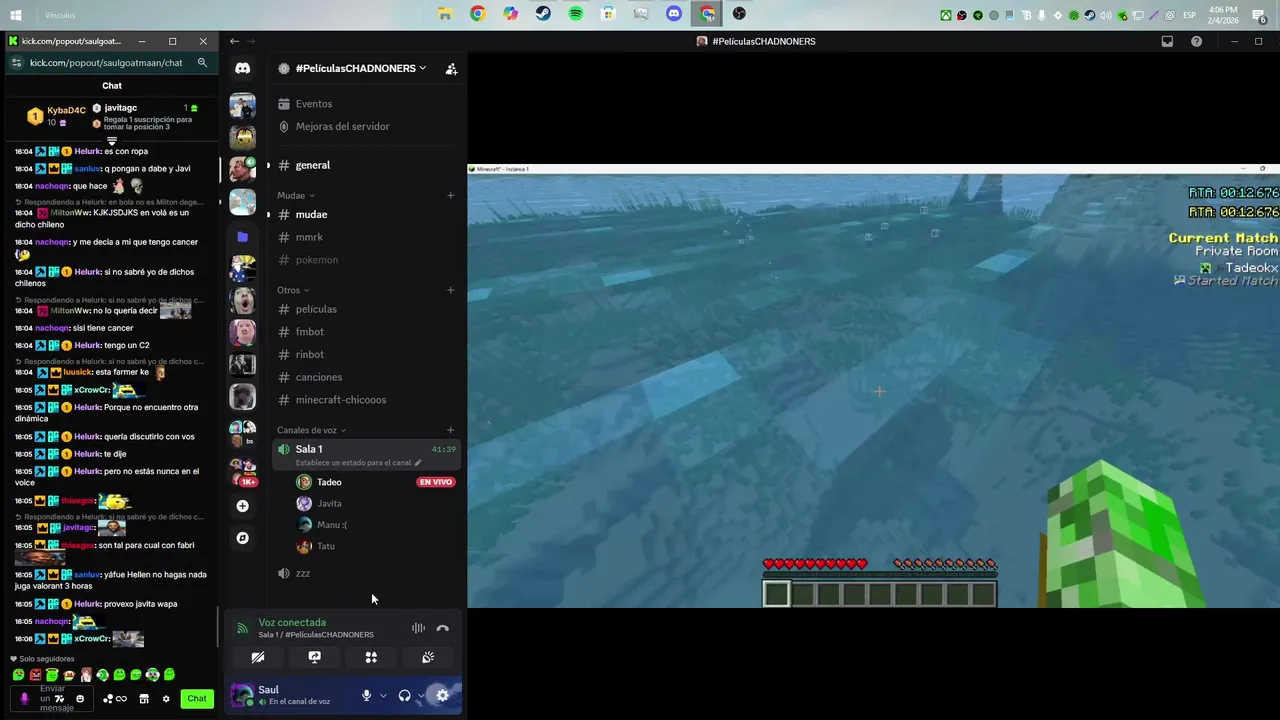Collapse the Otros channel category
Viewport: 1280px width, 720px height.
click(293, 290)
